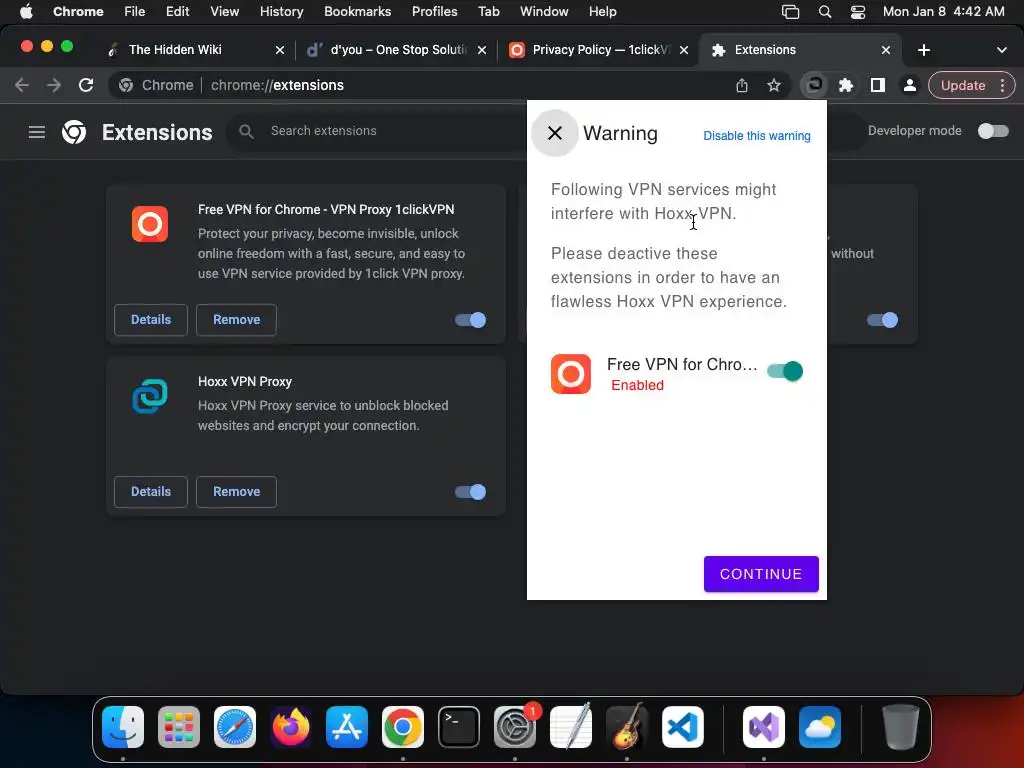Open Finder from the Dock
This screenshot has width=1024, height=768.
pyautogui.click(x=123, y=727)
